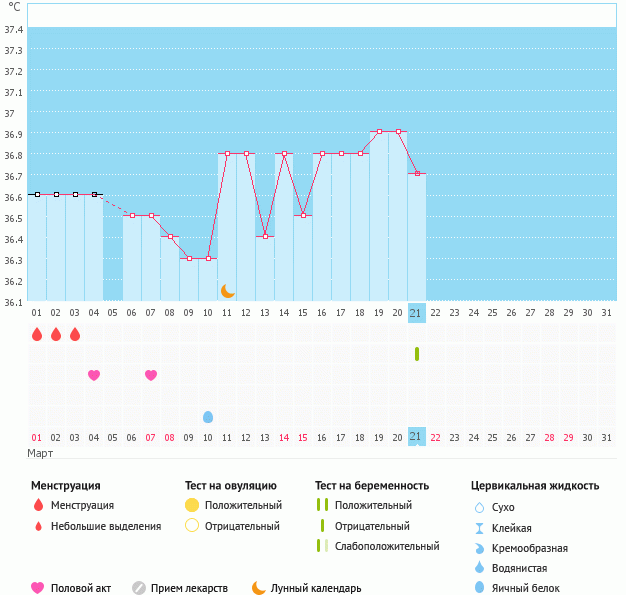Click the menstruation drop icon on day 03
Screen dimensions: 626x595
point(75,334)
